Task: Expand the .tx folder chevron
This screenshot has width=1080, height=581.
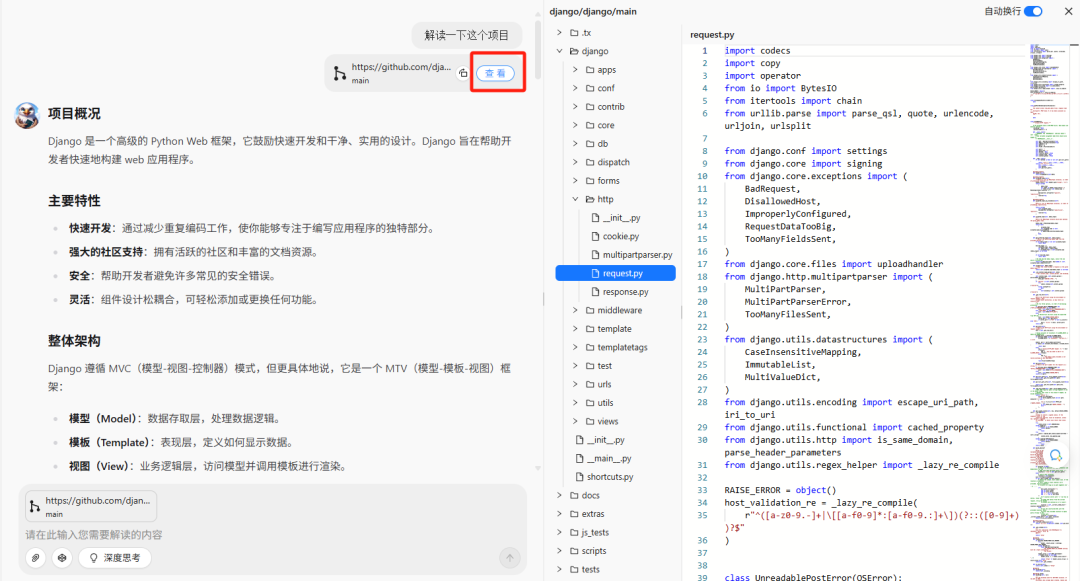Action: 559,32
